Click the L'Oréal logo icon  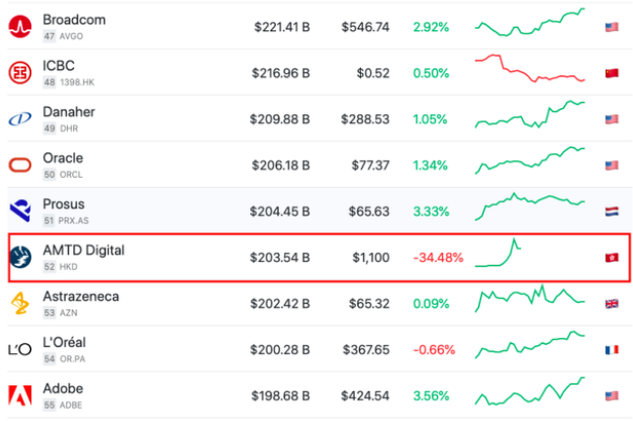pos(20,350)
